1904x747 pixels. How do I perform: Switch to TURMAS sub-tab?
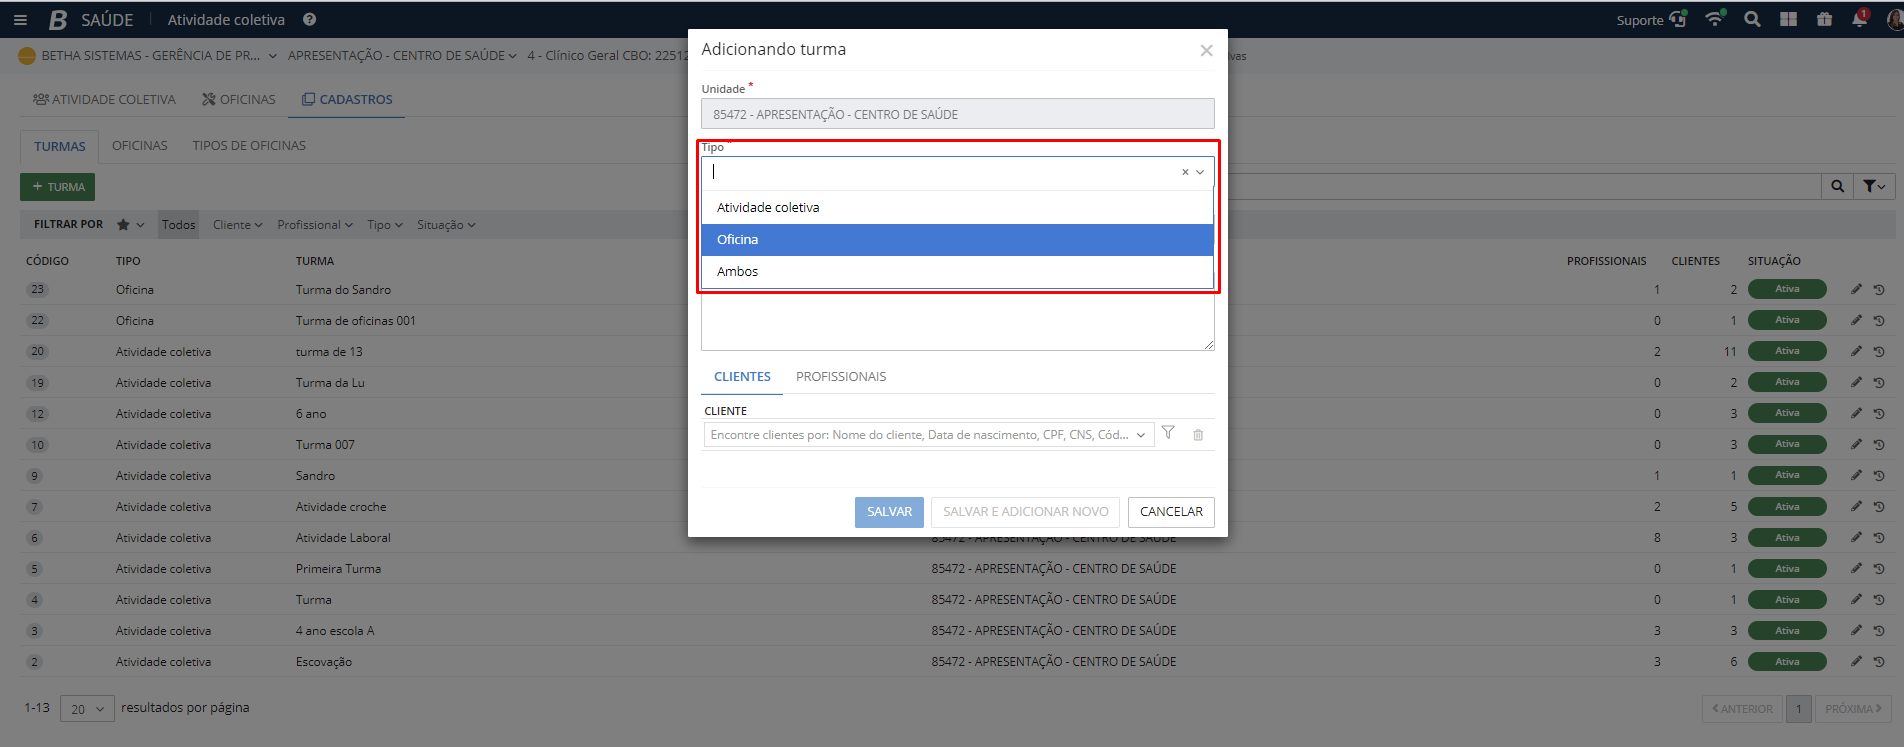pos(60,147)
